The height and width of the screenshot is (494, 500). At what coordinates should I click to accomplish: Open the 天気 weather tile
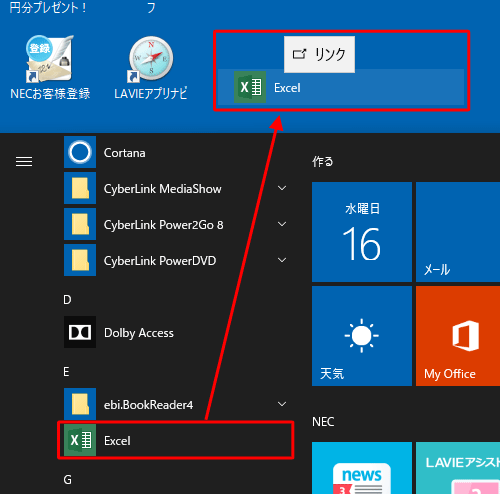coord(362,336)
